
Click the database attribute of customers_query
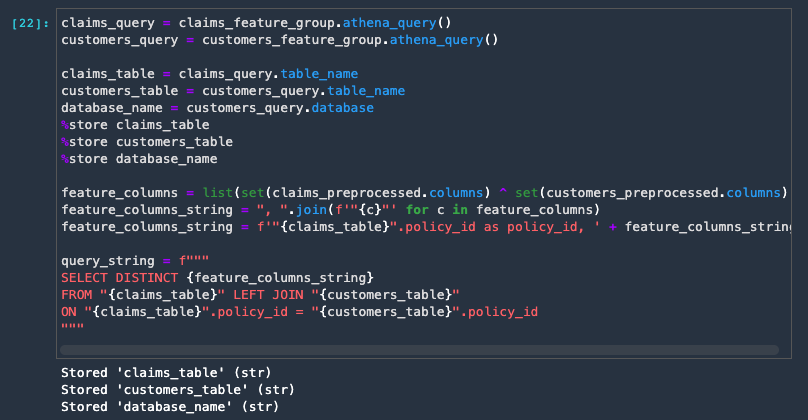point(343,108)
